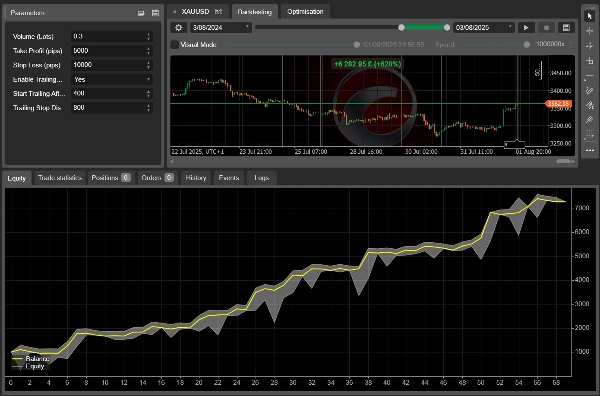Click the Parameters panel title
Image resolution: width=600 pixels, height=396 pixels.
[28, 13]
